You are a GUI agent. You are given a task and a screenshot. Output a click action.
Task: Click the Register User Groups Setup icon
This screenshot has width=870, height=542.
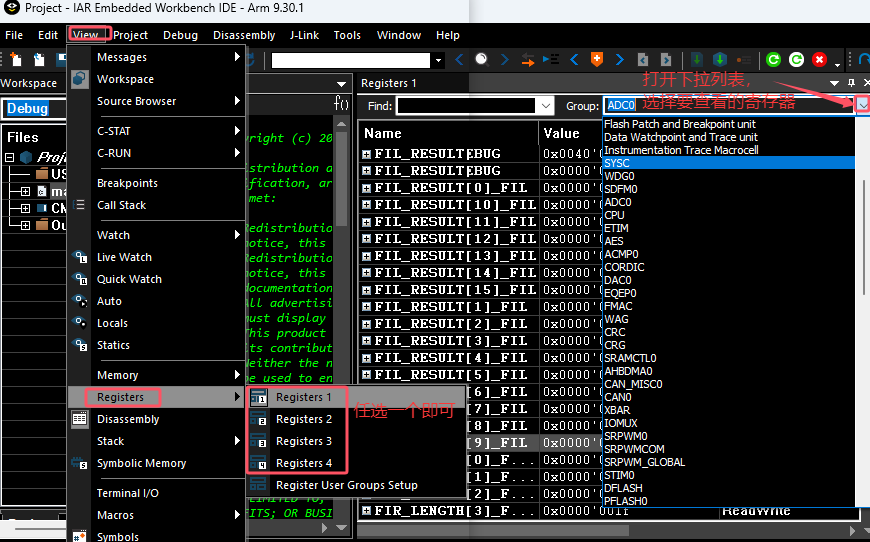coord(258,484)
